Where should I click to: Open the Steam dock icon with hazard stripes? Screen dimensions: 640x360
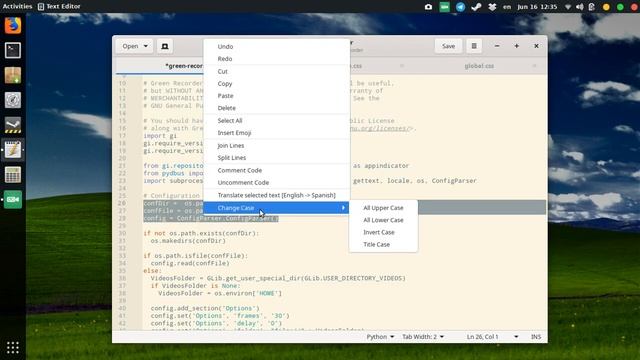(x=13, y=125)
